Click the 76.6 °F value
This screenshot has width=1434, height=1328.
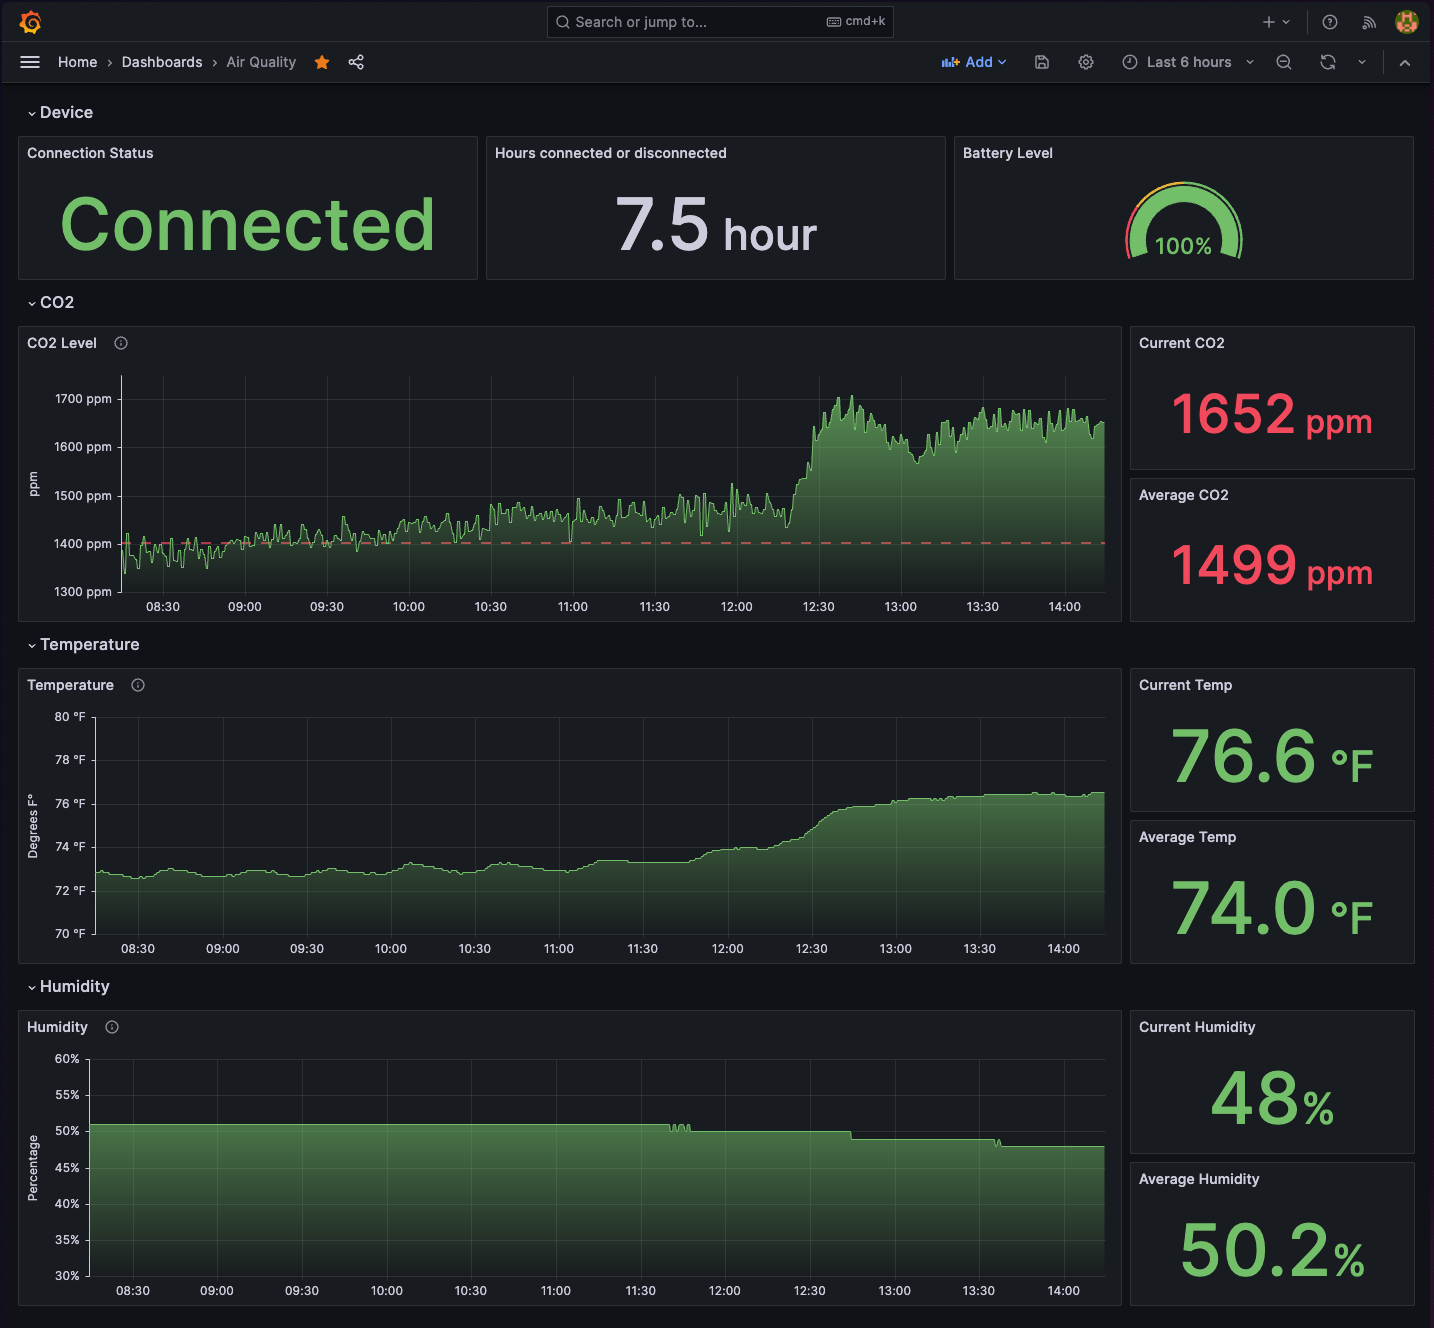pos(1272,757)
